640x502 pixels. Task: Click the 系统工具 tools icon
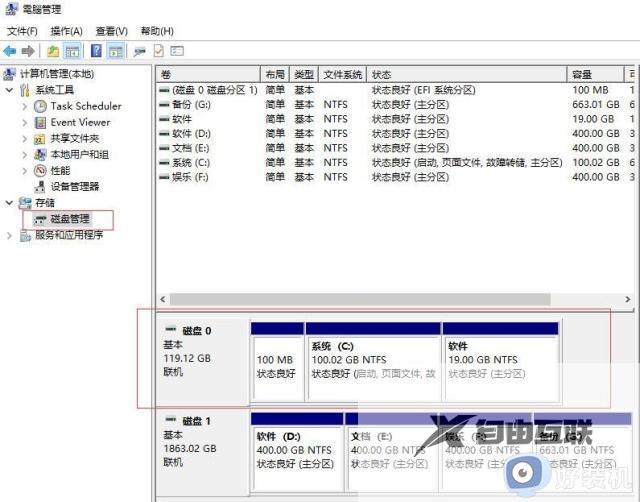[25, 90]
